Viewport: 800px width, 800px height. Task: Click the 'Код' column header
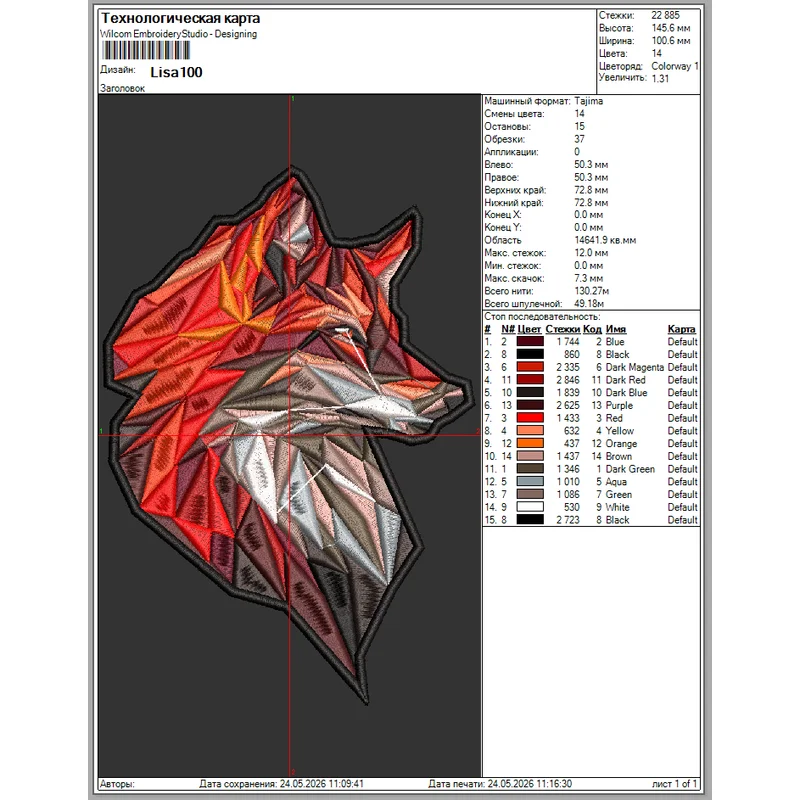(592, 329)
